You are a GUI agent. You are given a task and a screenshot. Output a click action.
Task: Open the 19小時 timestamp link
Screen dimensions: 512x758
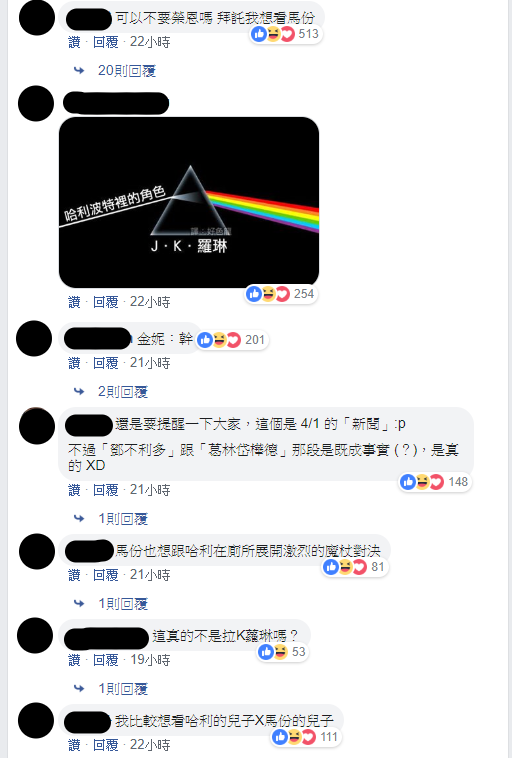(x=150, y=660)
